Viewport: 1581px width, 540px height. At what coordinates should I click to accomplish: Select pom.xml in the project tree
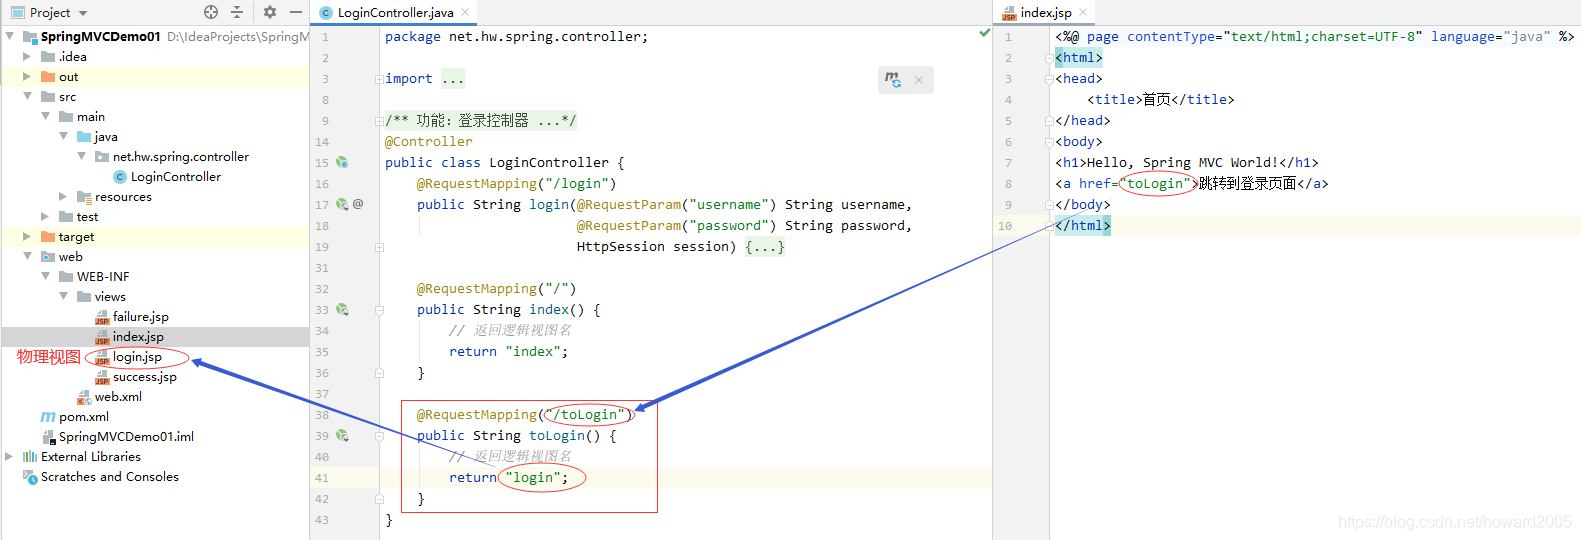click(x=84, y=417)
